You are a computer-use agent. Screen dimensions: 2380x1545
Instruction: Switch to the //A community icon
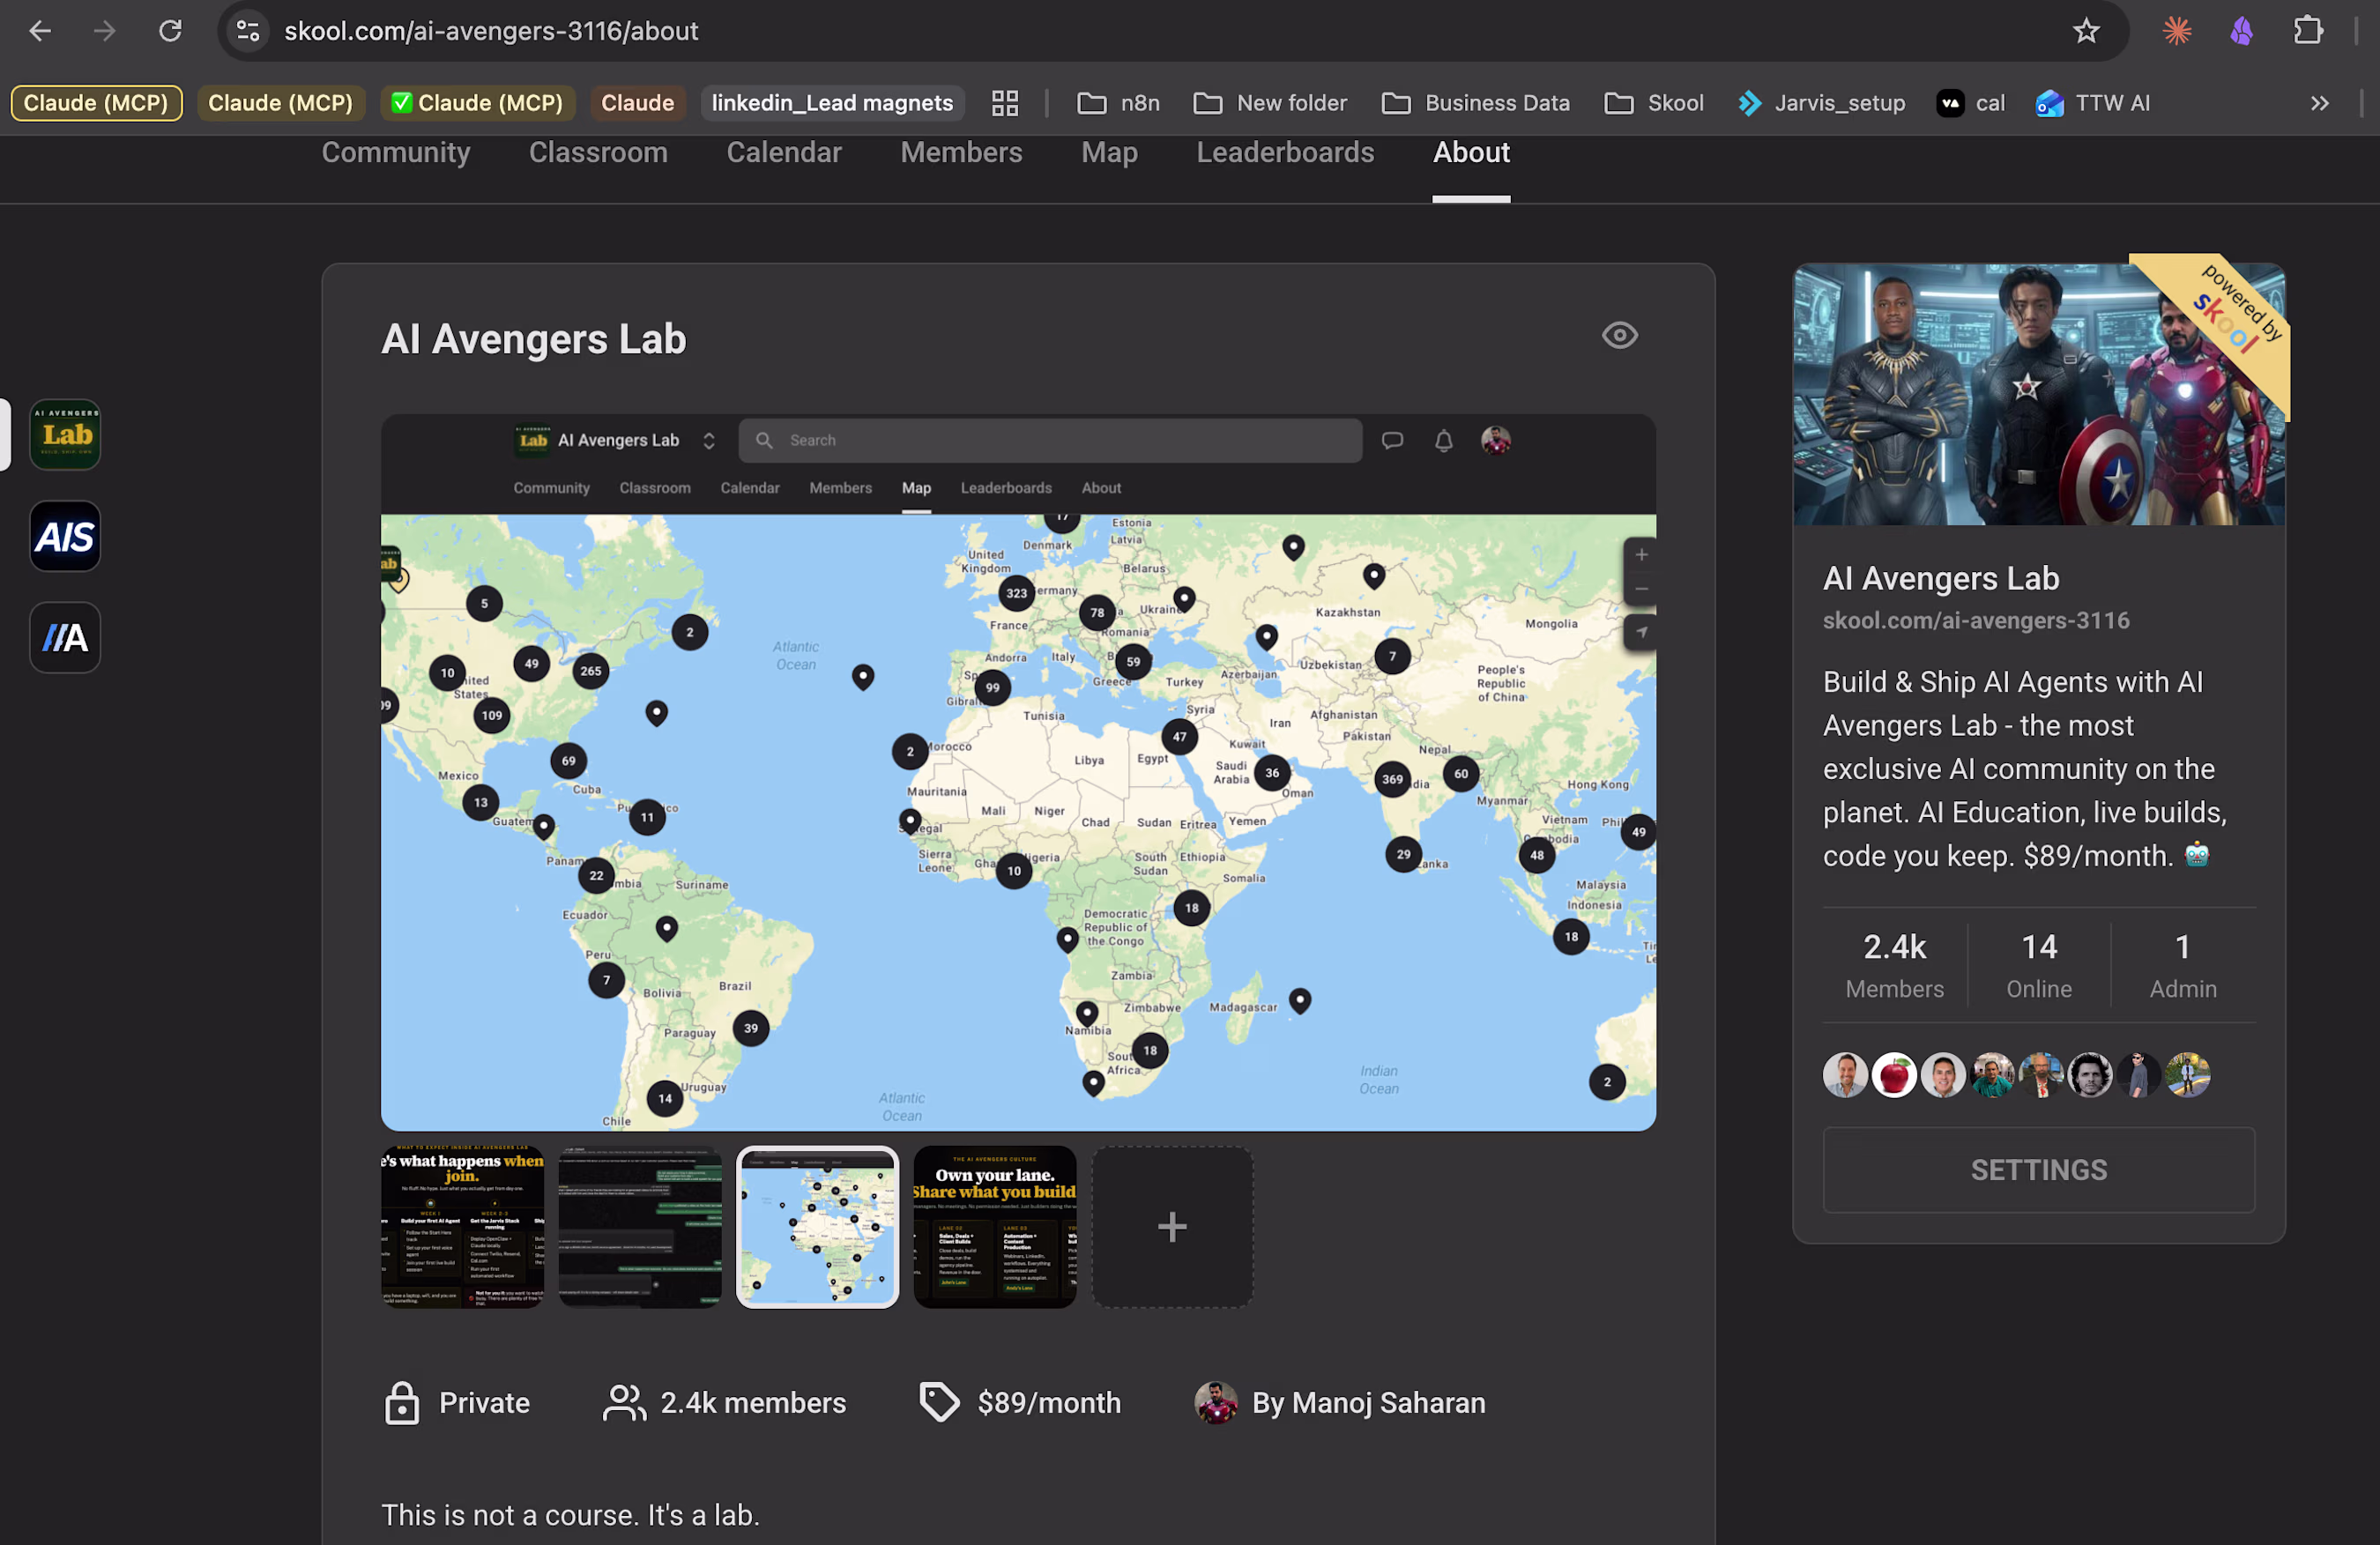(65, 637)
